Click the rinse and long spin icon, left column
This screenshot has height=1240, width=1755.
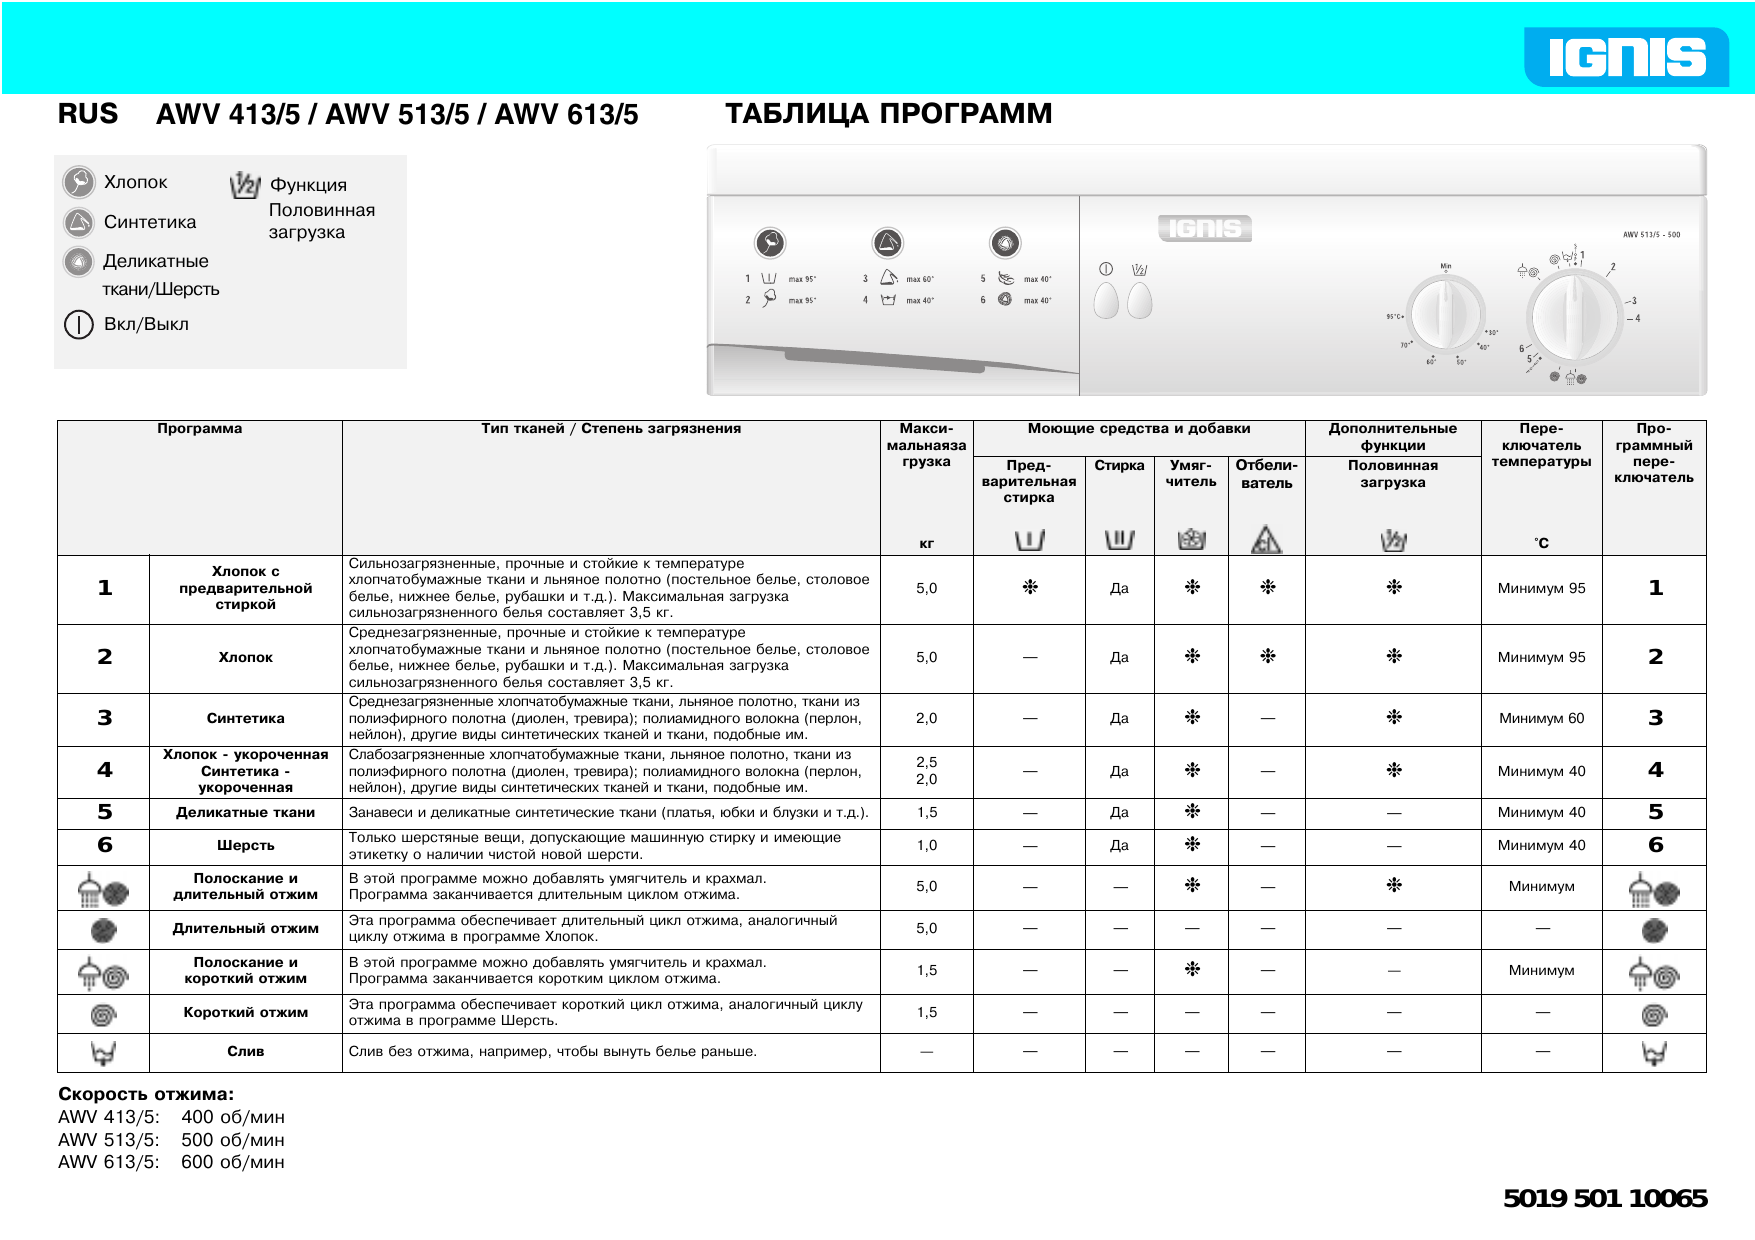click(104, 889)
